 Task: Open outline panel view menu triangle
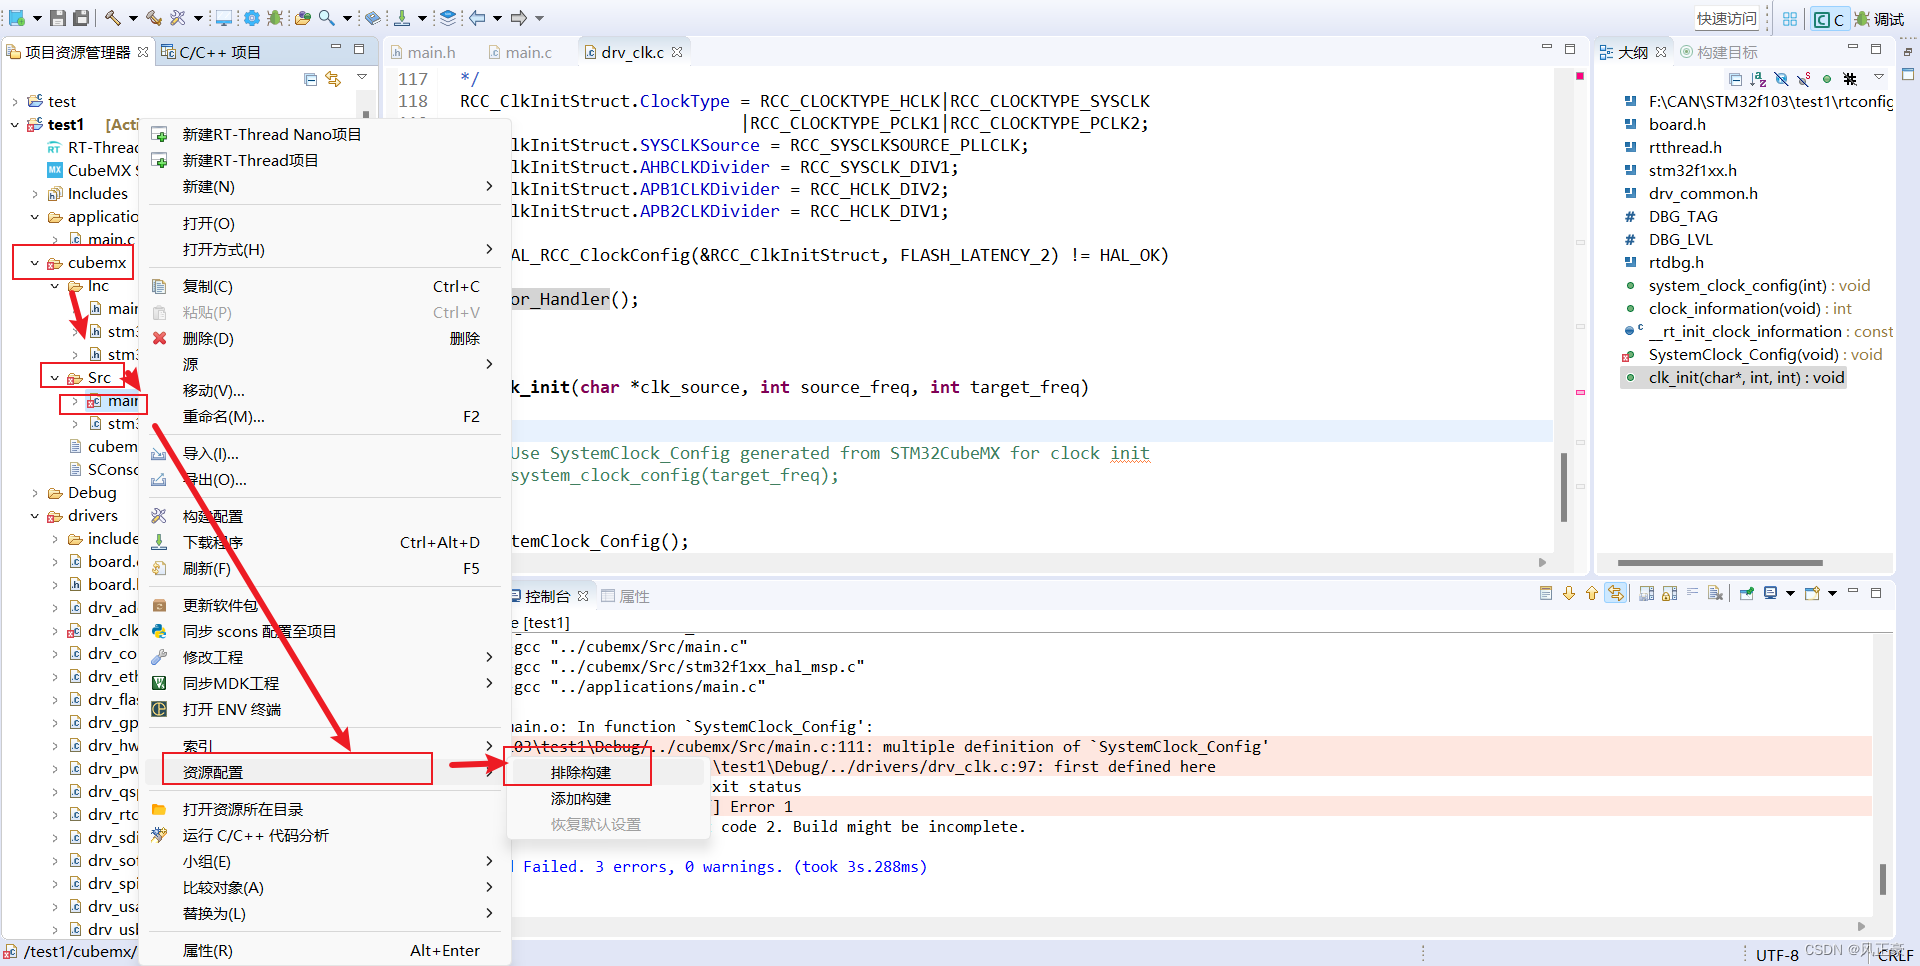[1879, 77]
